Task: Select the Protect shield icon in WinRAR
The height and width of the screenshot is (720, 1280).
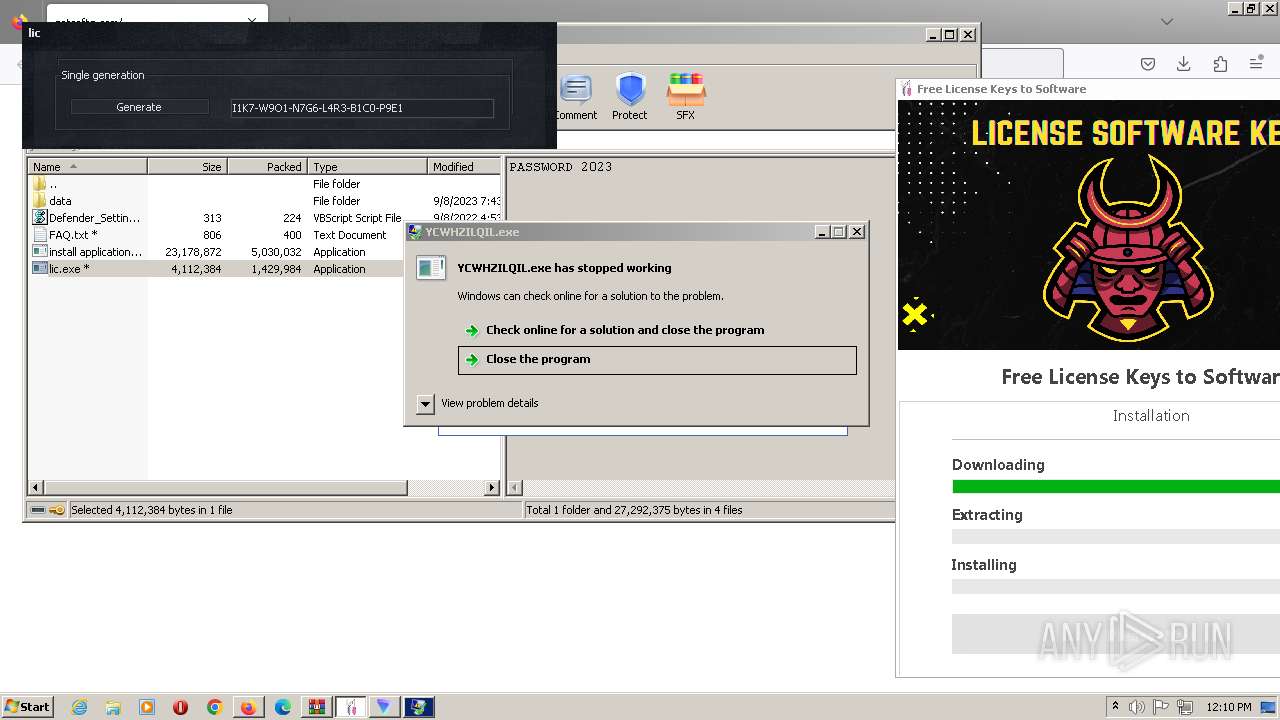Action: click(x=630, y=97)
